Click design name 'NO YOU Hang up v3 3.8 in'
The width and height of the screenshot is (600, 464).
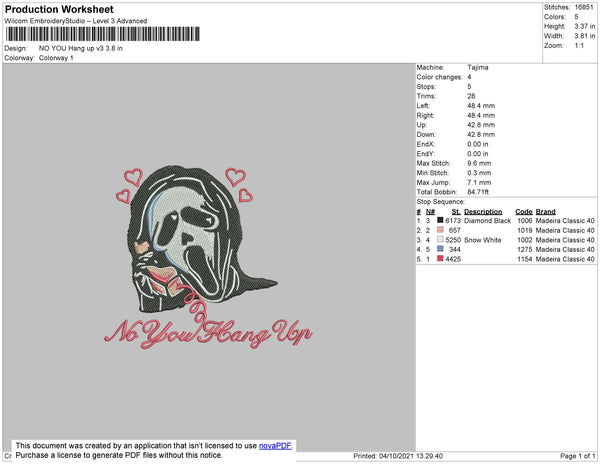[x=81, y=48]
